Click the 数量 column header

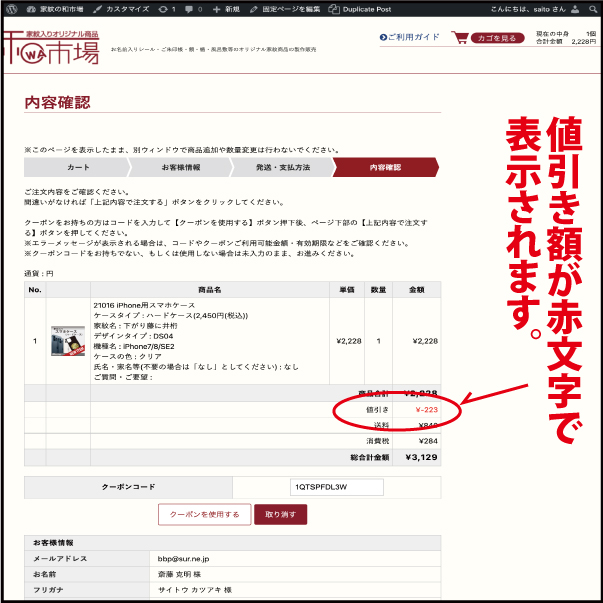pyautogui.click(x=378, y=290)
